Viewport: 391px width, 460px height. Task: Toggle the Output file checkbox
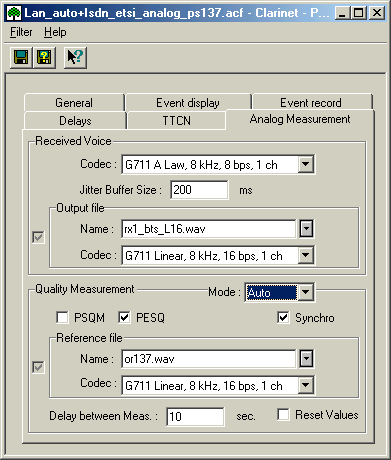coord(38,238)
